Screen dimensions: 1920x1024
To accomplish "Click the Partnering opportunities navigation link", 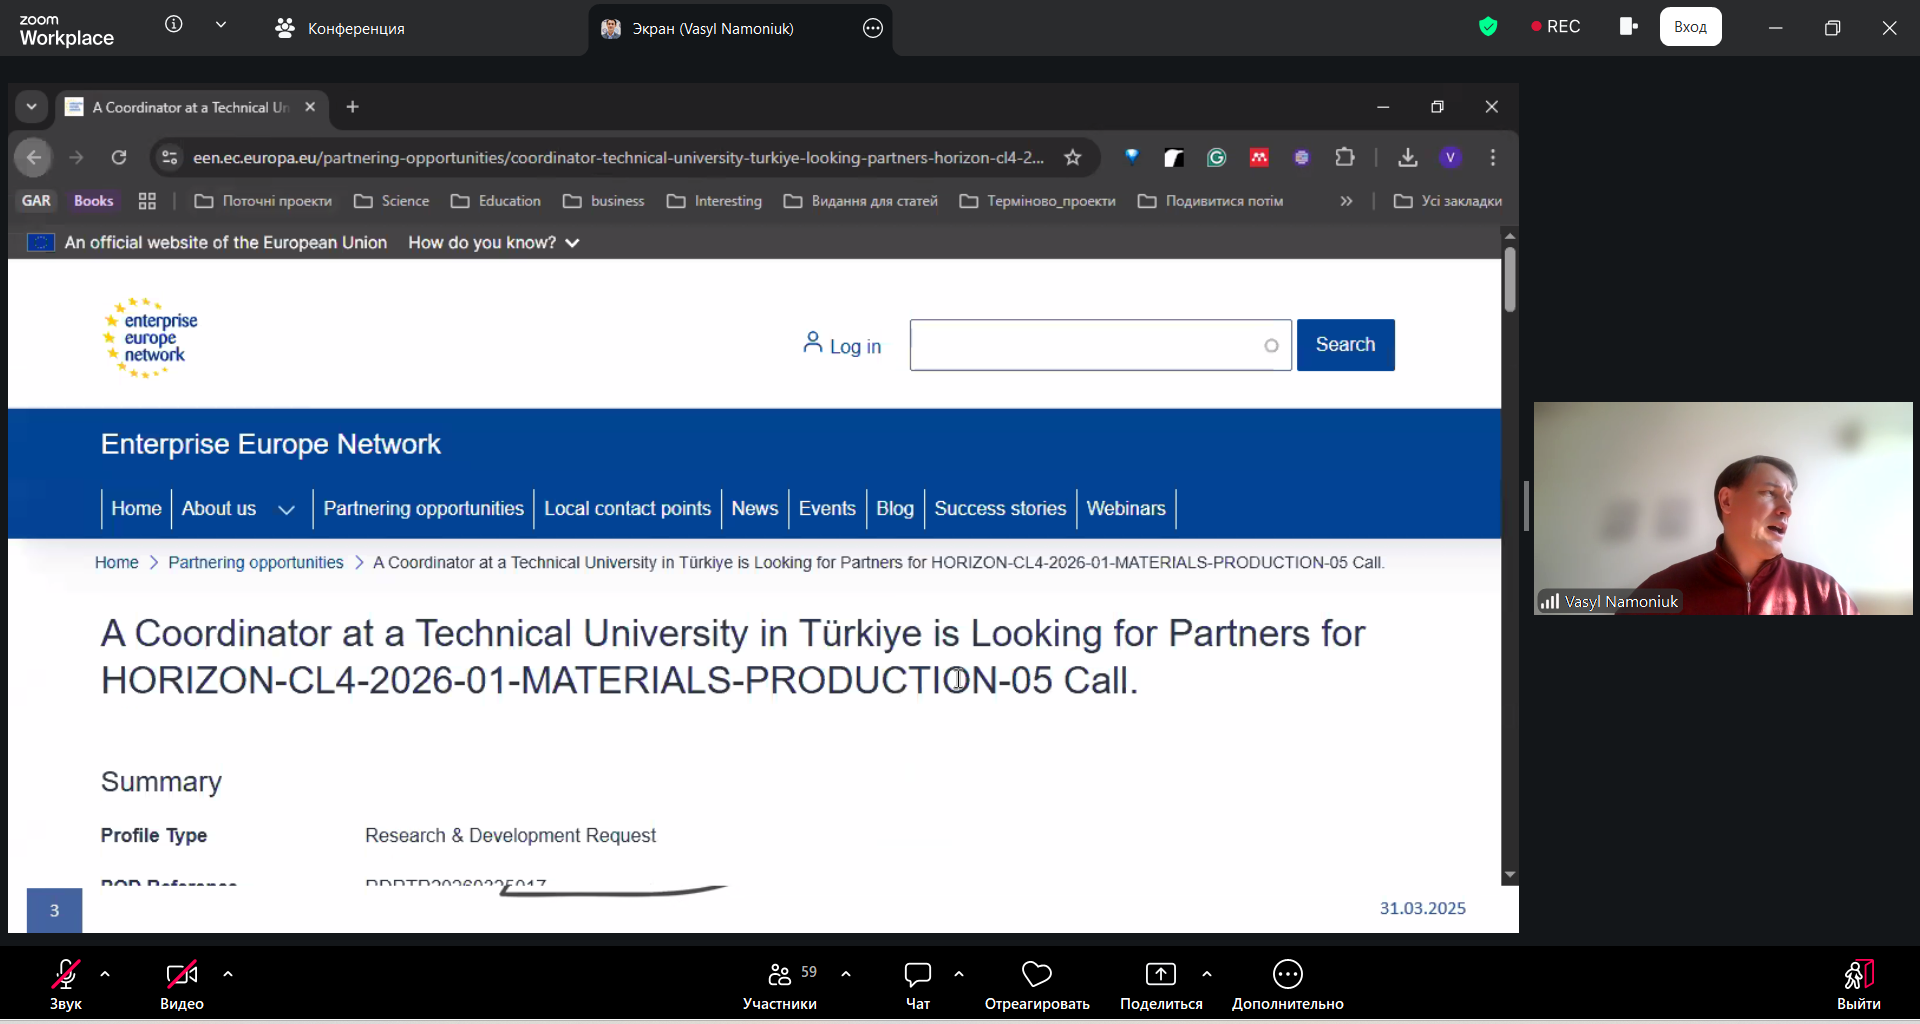I will coord(423,509).
